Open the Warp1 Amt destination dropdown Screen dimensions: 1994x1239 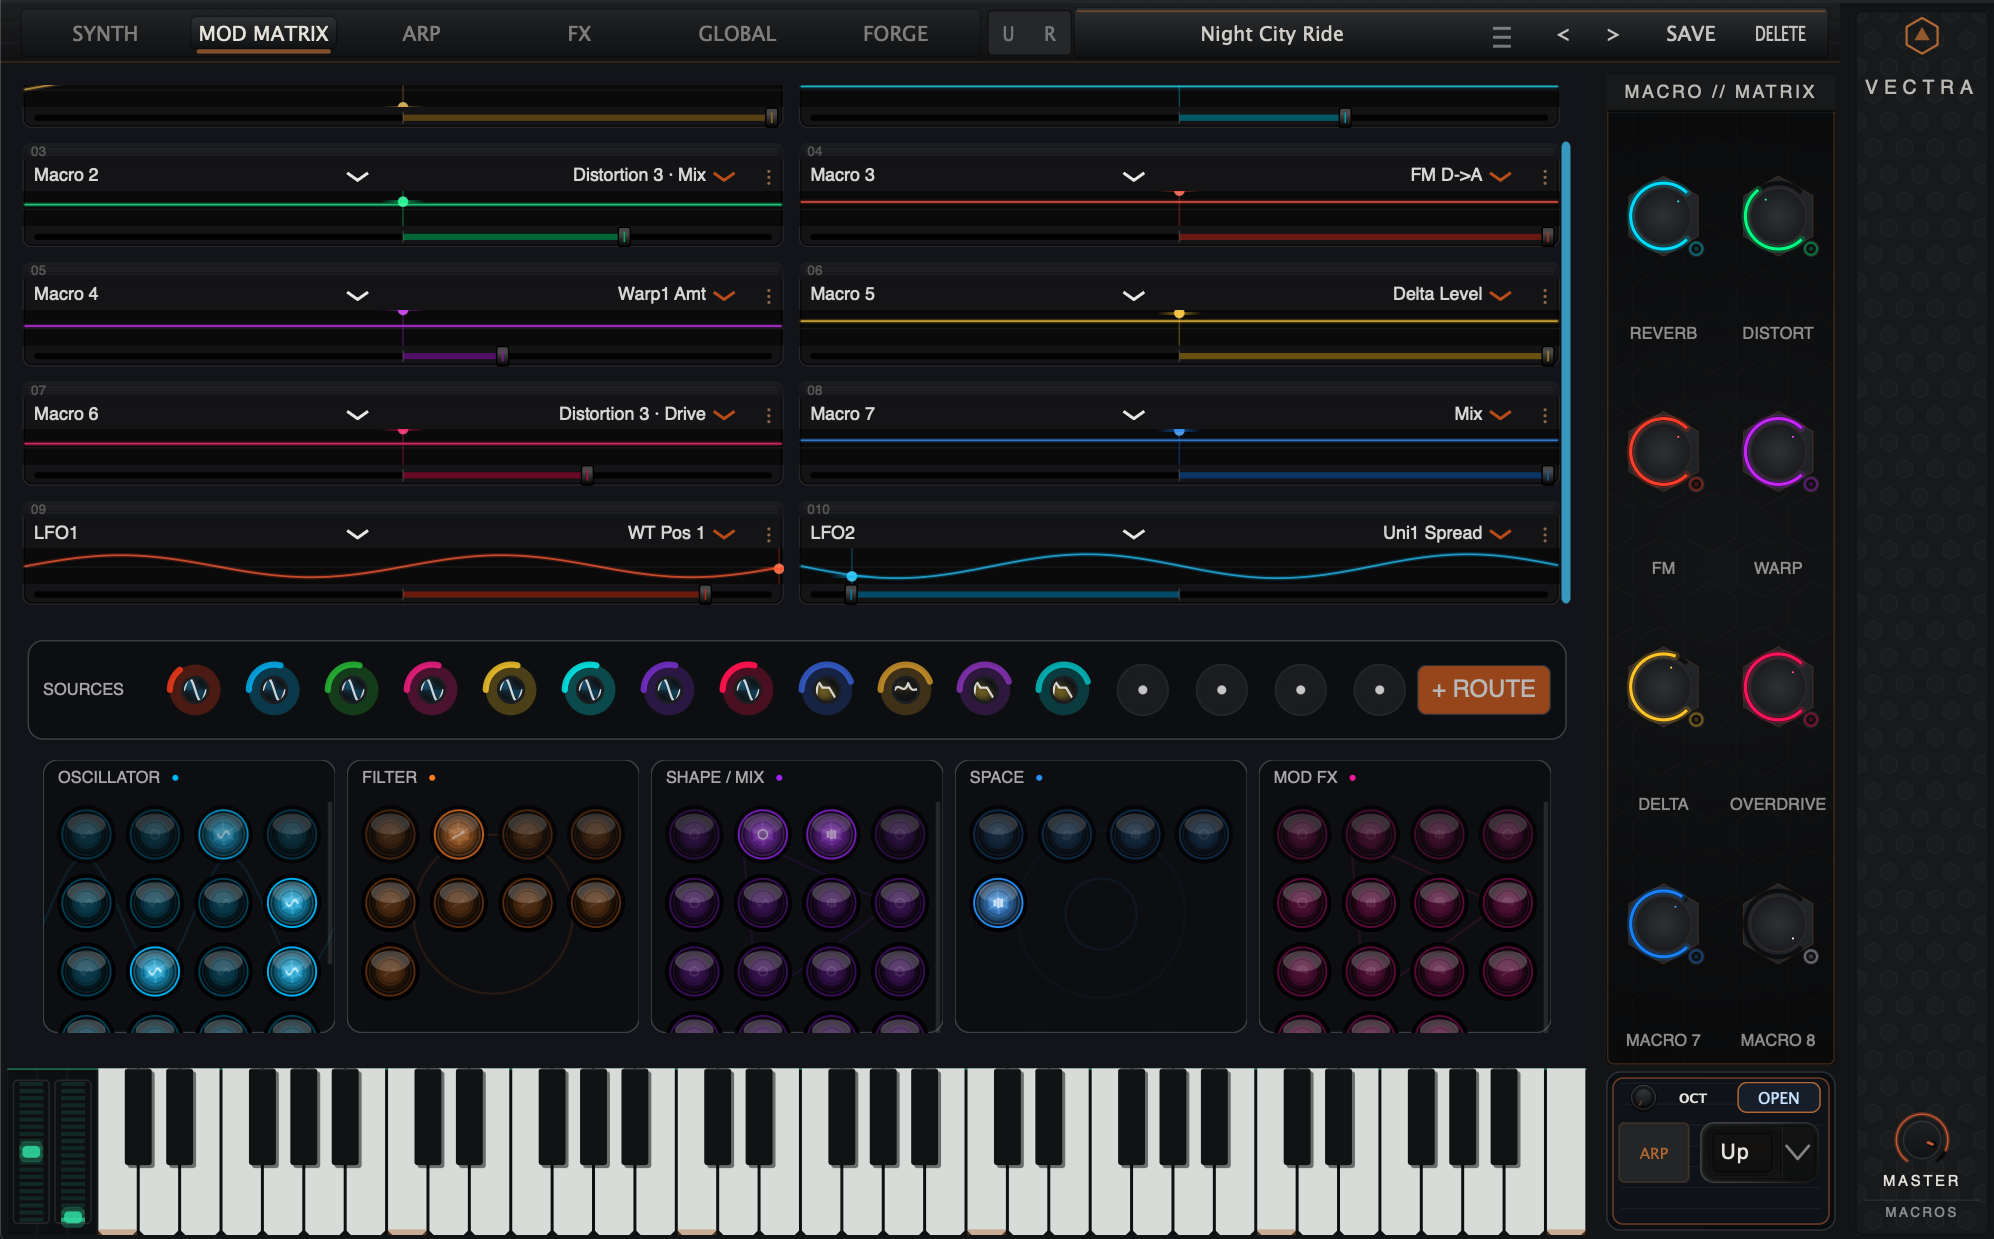point(725,295)
